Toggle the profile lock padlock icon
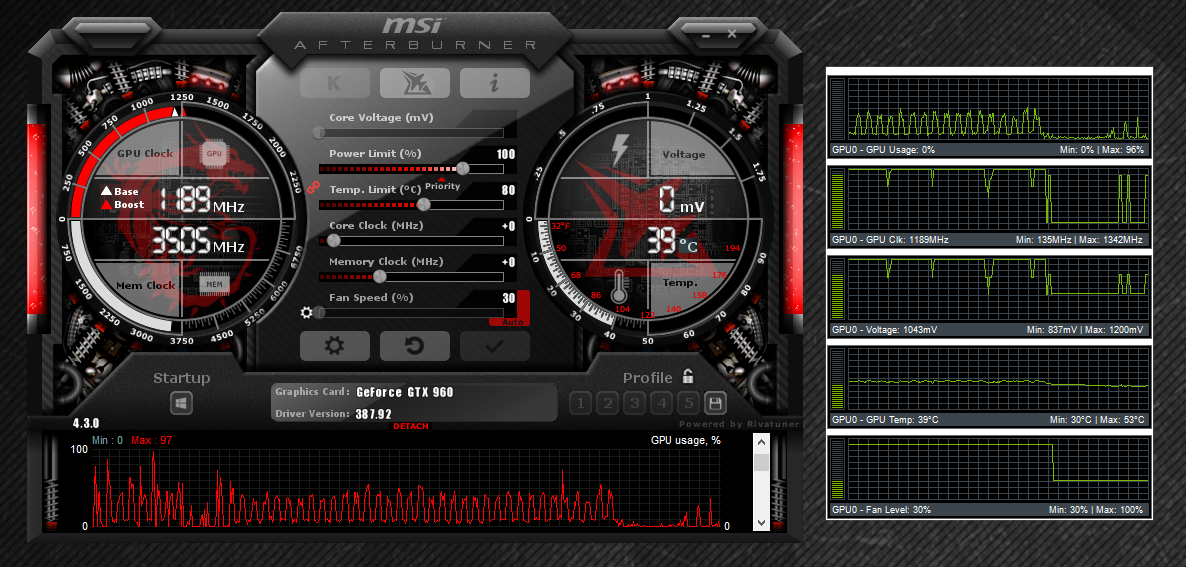The height and width of the screenshot is (567, 1186). pos(688,376)
